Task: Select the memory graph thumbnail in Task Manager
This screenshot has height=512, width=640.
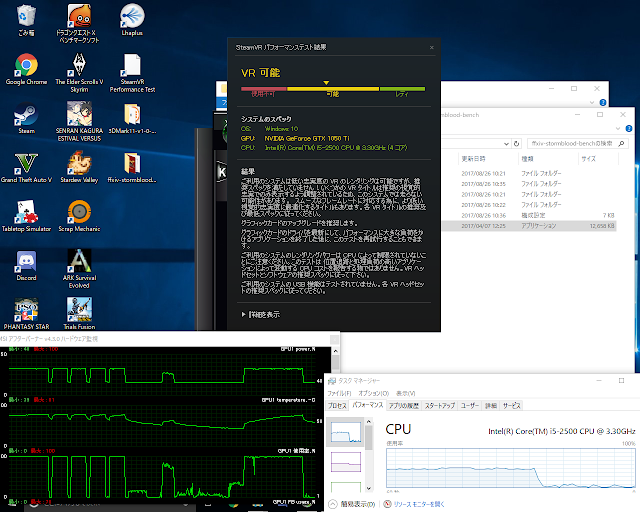Action: point(346,462)
